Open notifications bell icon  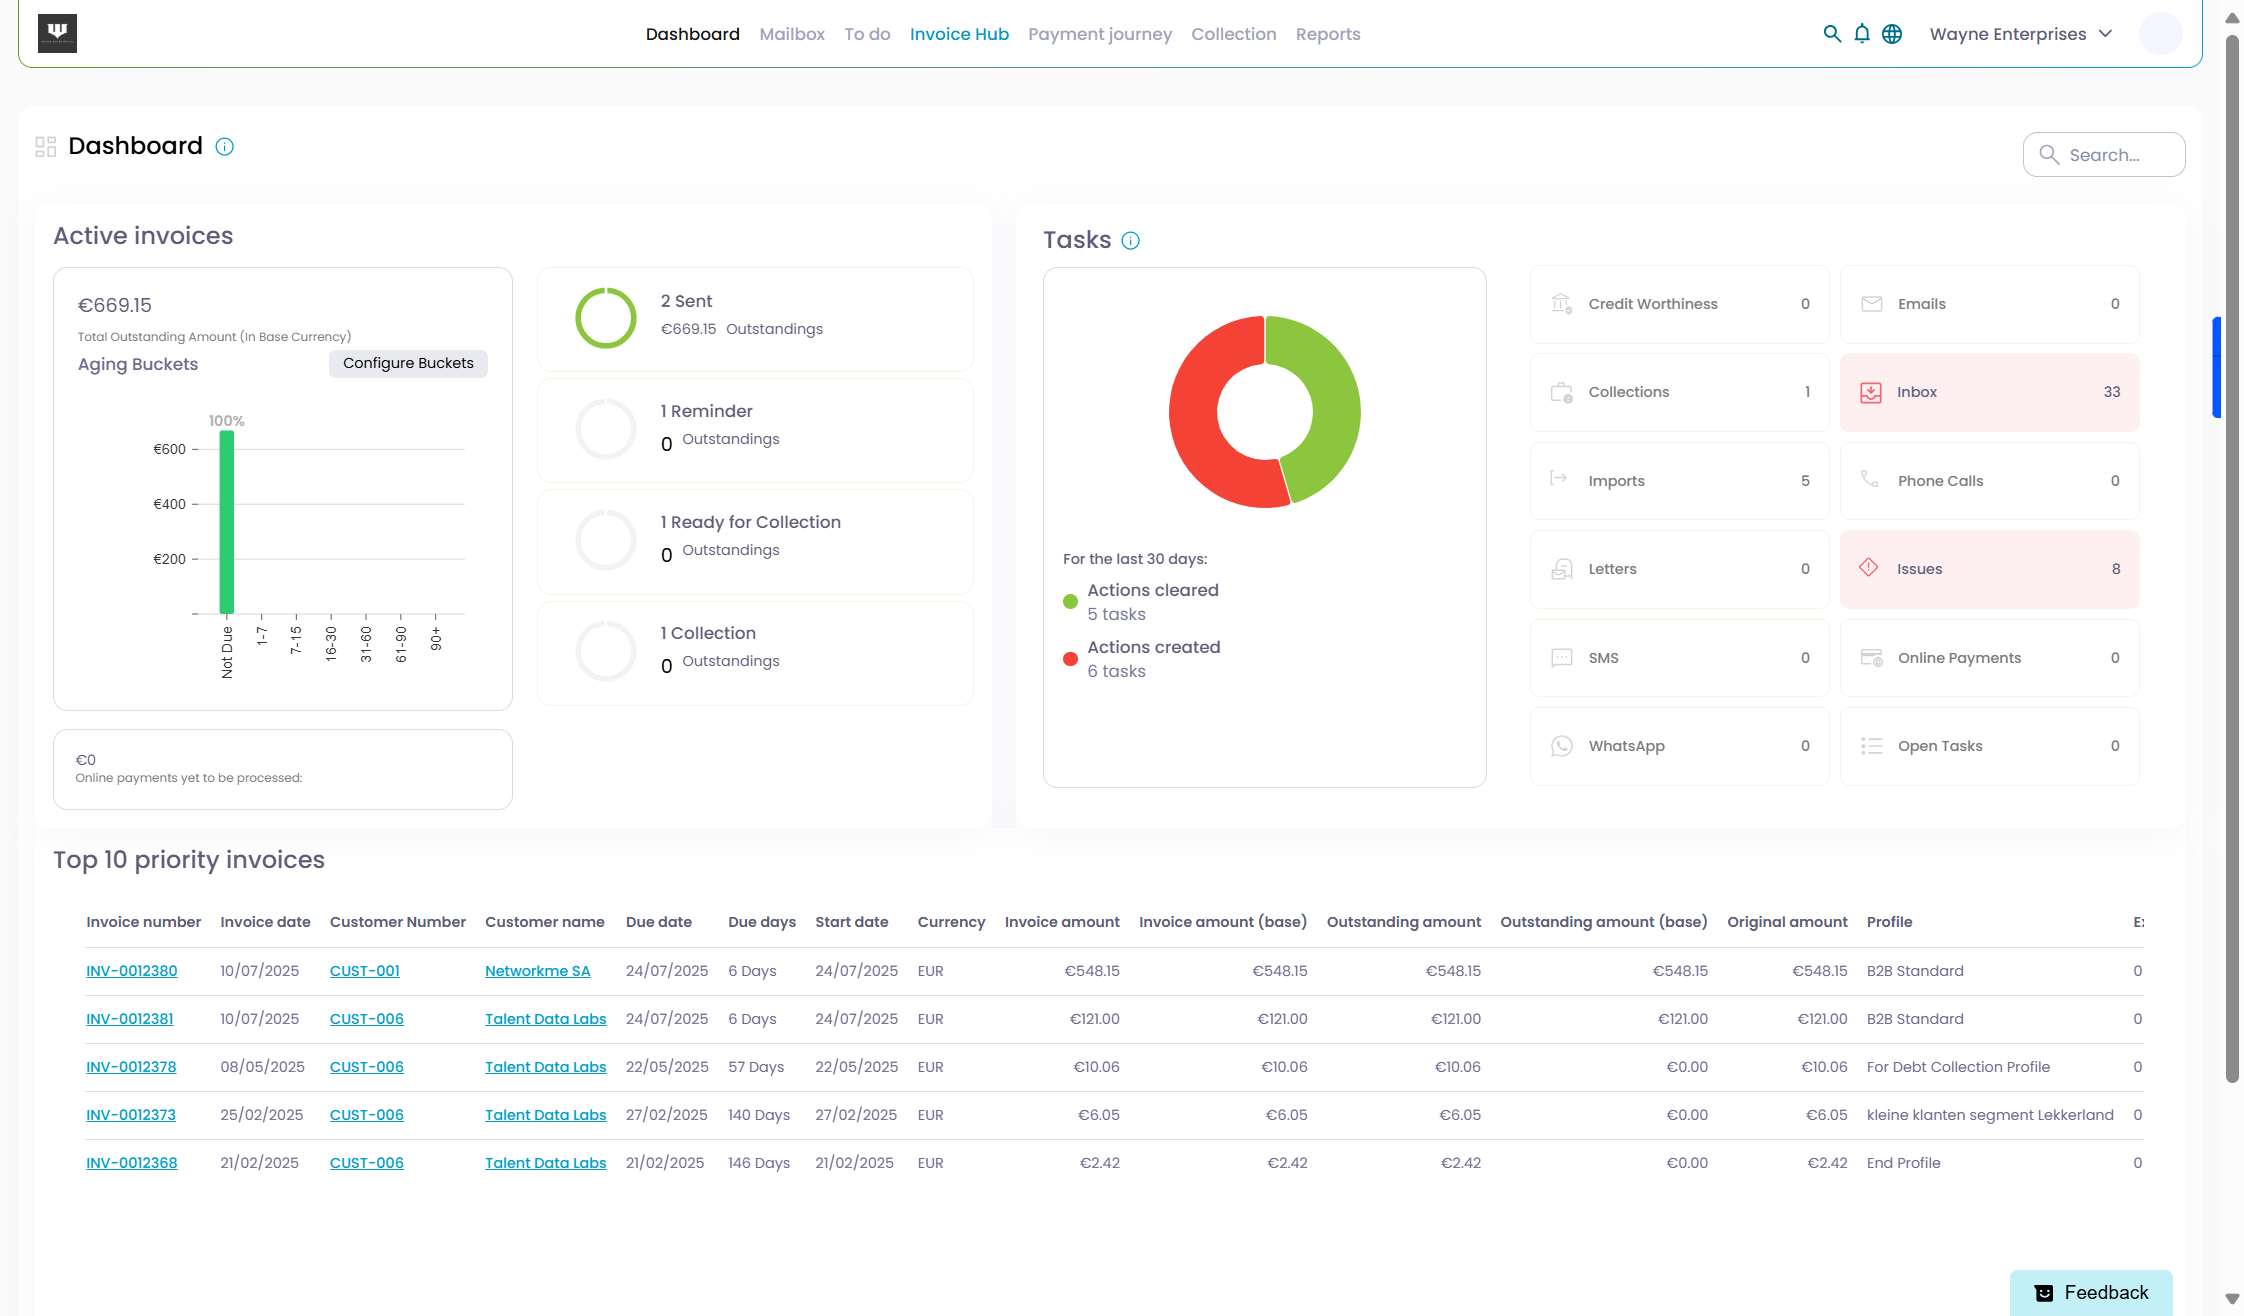1861,34
